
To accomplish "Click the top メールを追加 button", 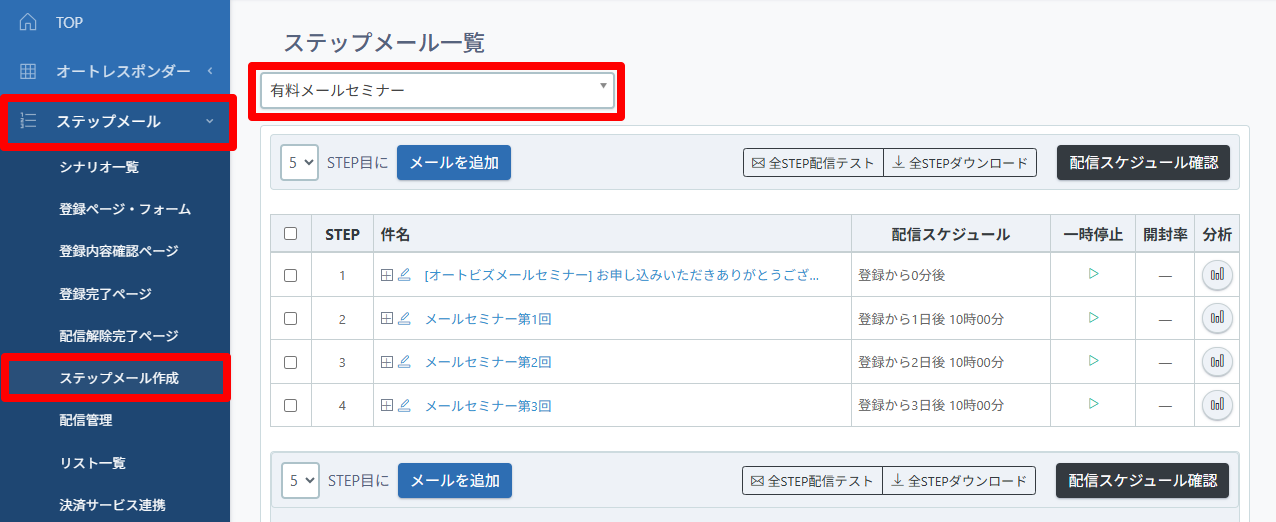I will [454, 162].
